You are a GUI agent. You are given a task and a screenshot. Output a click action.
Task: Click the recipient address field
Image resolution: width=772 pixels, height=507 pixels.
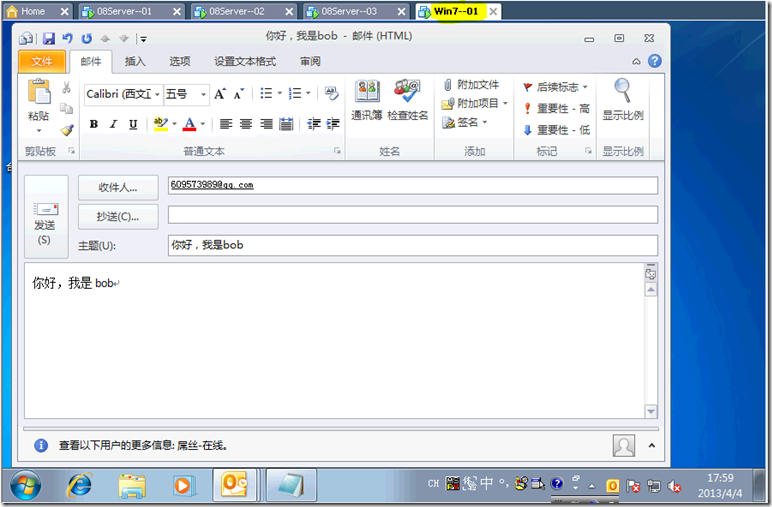tap(413, 186)
